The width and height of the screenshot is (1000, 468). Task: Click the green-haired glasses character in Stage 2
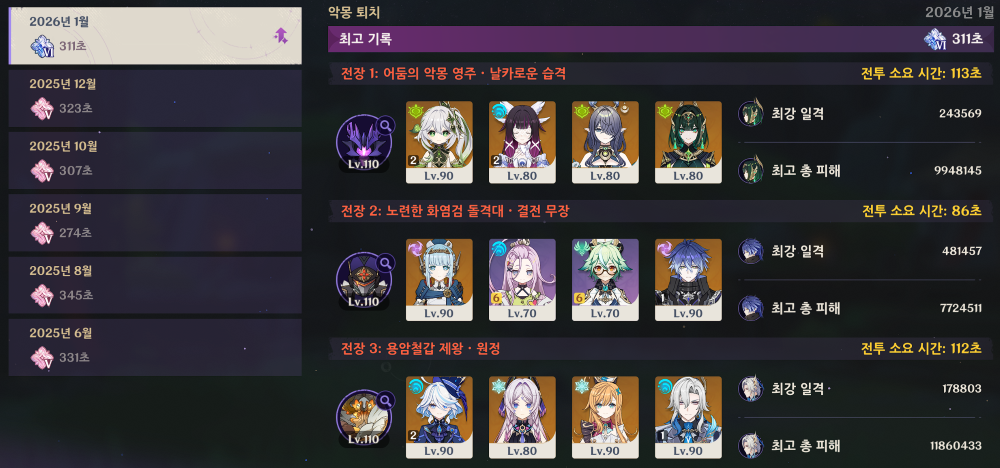pyautogui.click(x=605, y=280)
